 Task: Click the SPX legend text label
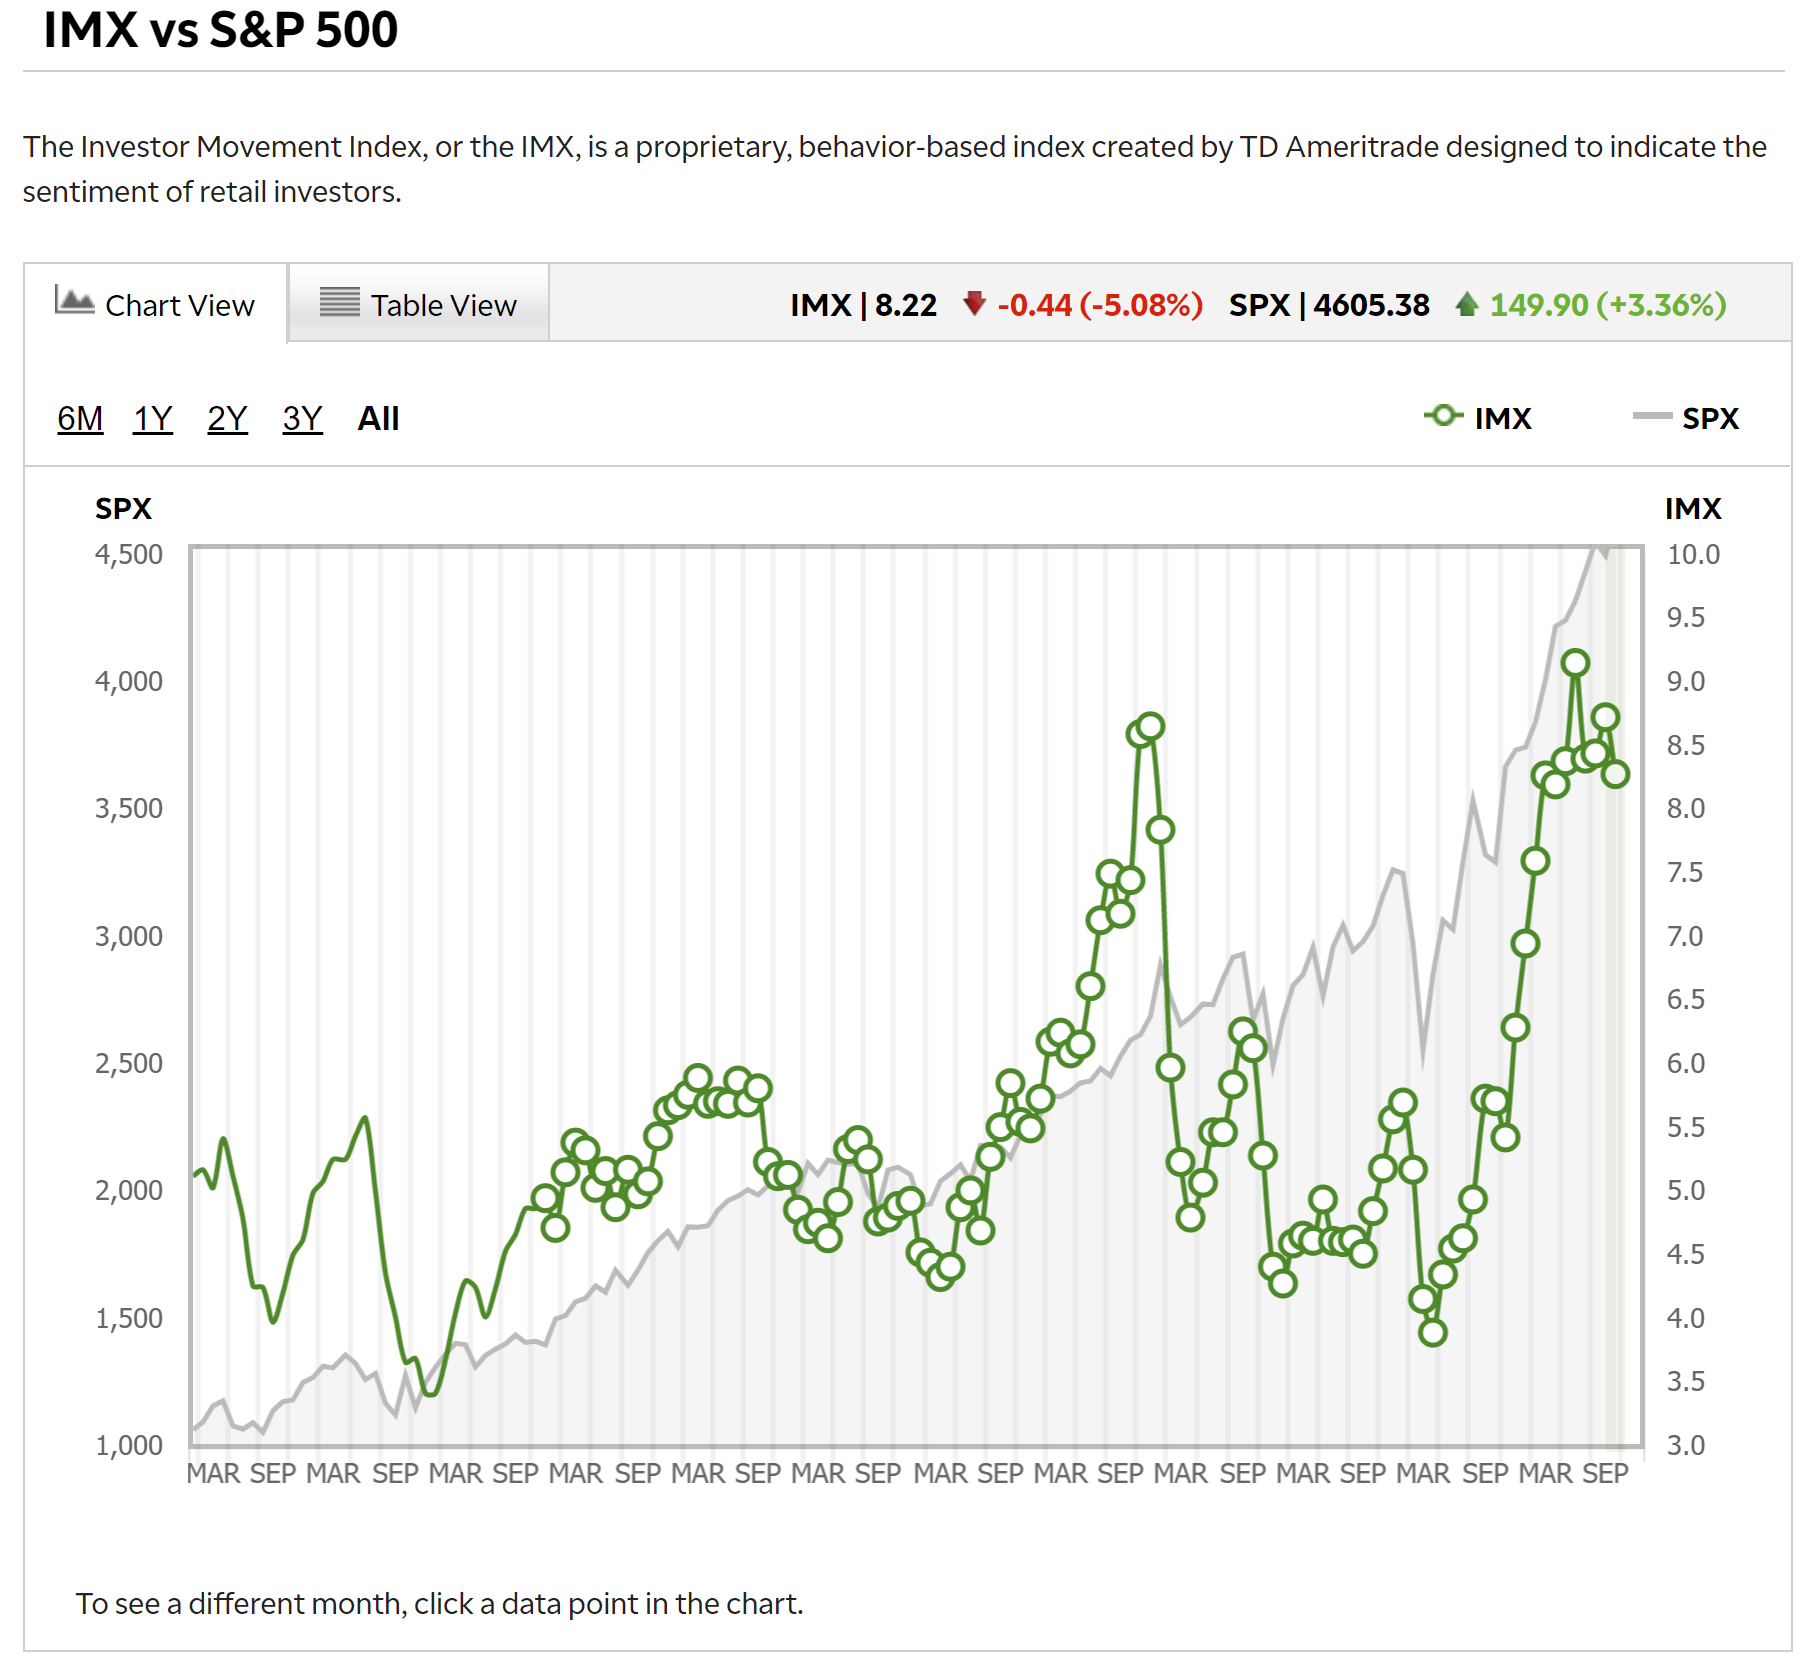1709,418
